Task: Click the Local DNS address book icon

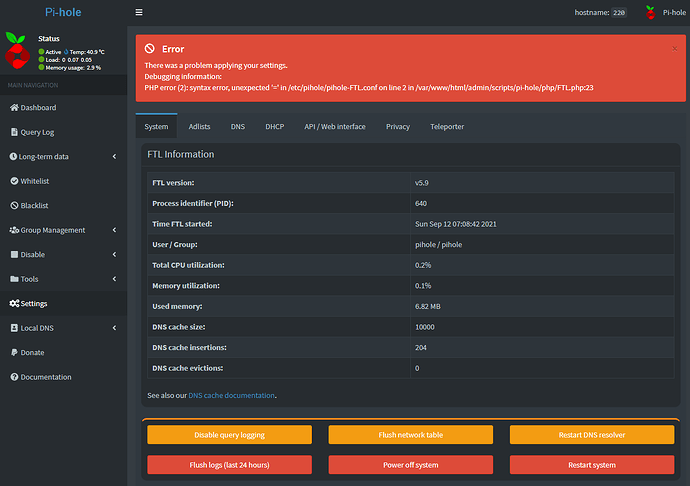Action: pos(14,328)
